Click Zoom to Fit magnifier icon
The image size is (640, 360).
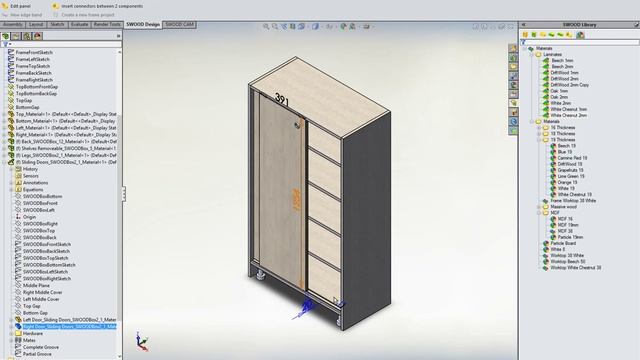pos(266,27)
